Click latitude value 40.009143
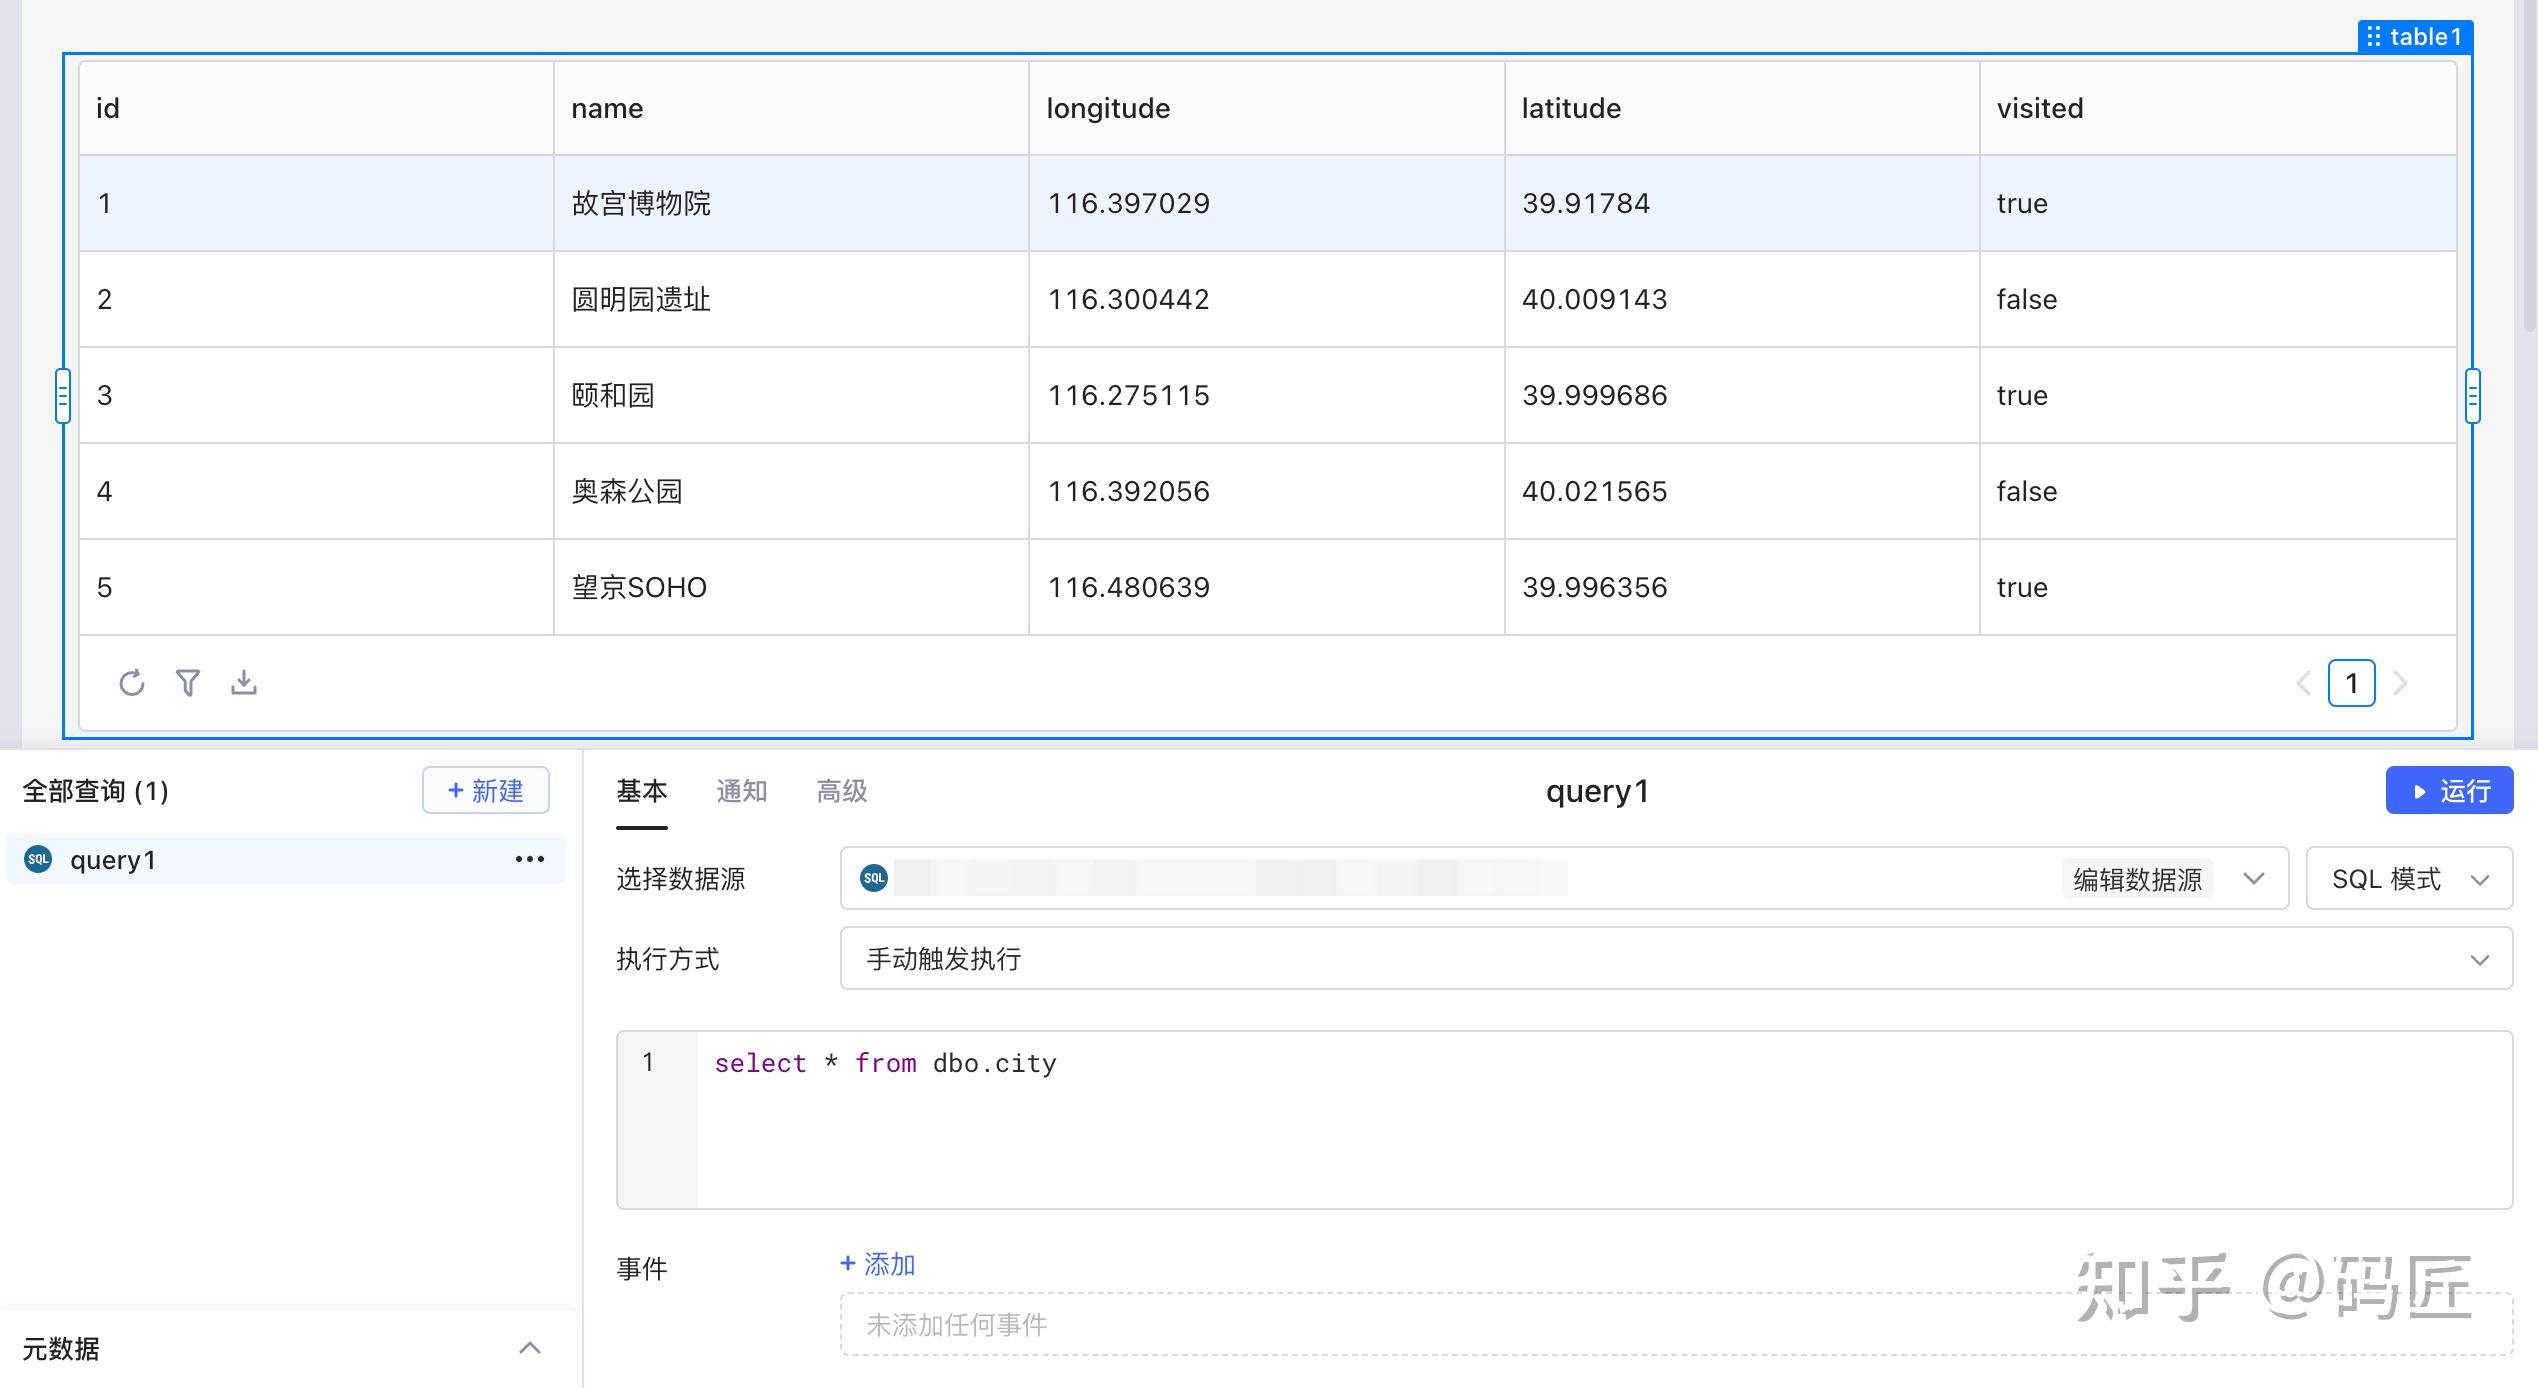This screenshot has width=2538, height=1388. coord(1595,299)
